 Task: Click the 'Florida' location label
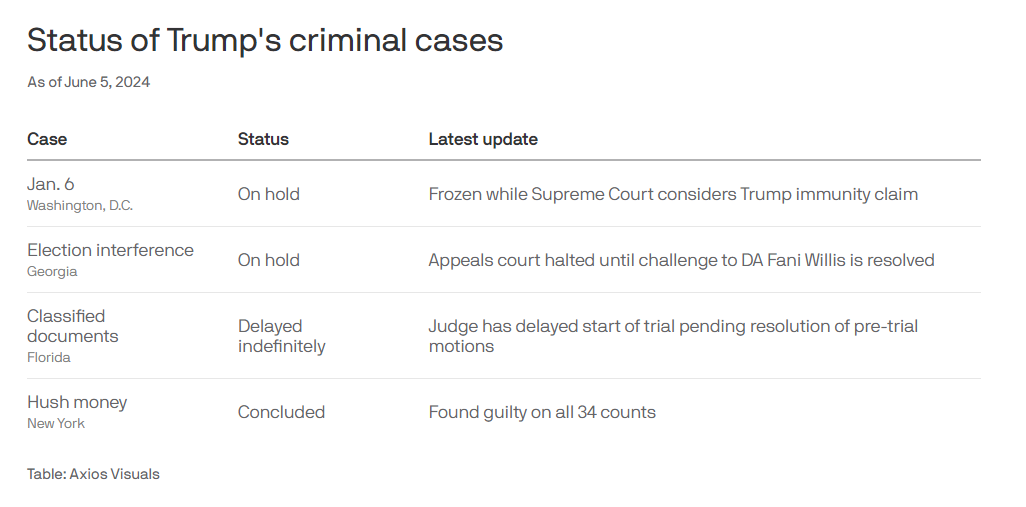[48, 358]
